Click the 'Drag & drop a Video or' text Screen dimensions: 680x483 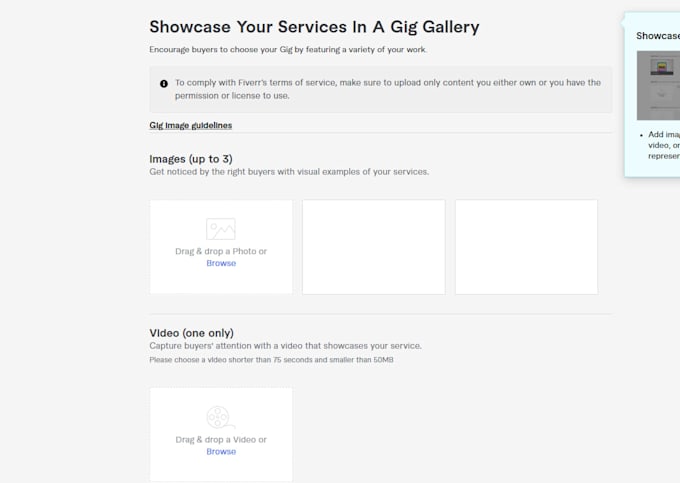click(221, 440)
